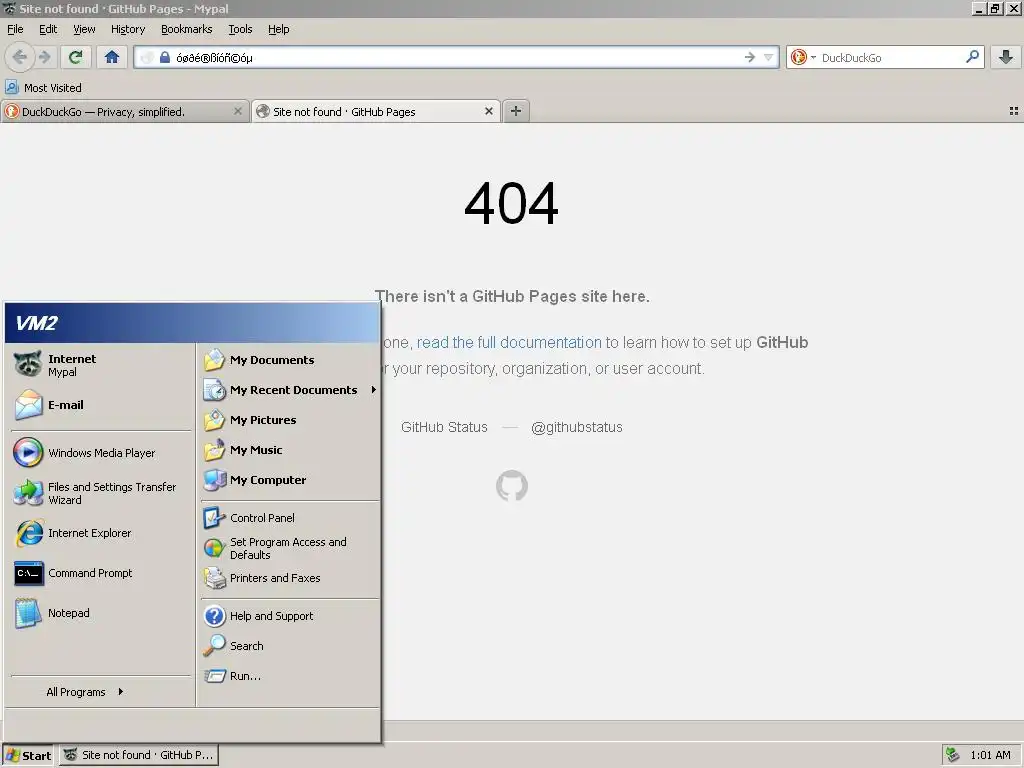Click the GitHub octocat logo
The height and width of the screenshot is (768, 1024).
511,486
